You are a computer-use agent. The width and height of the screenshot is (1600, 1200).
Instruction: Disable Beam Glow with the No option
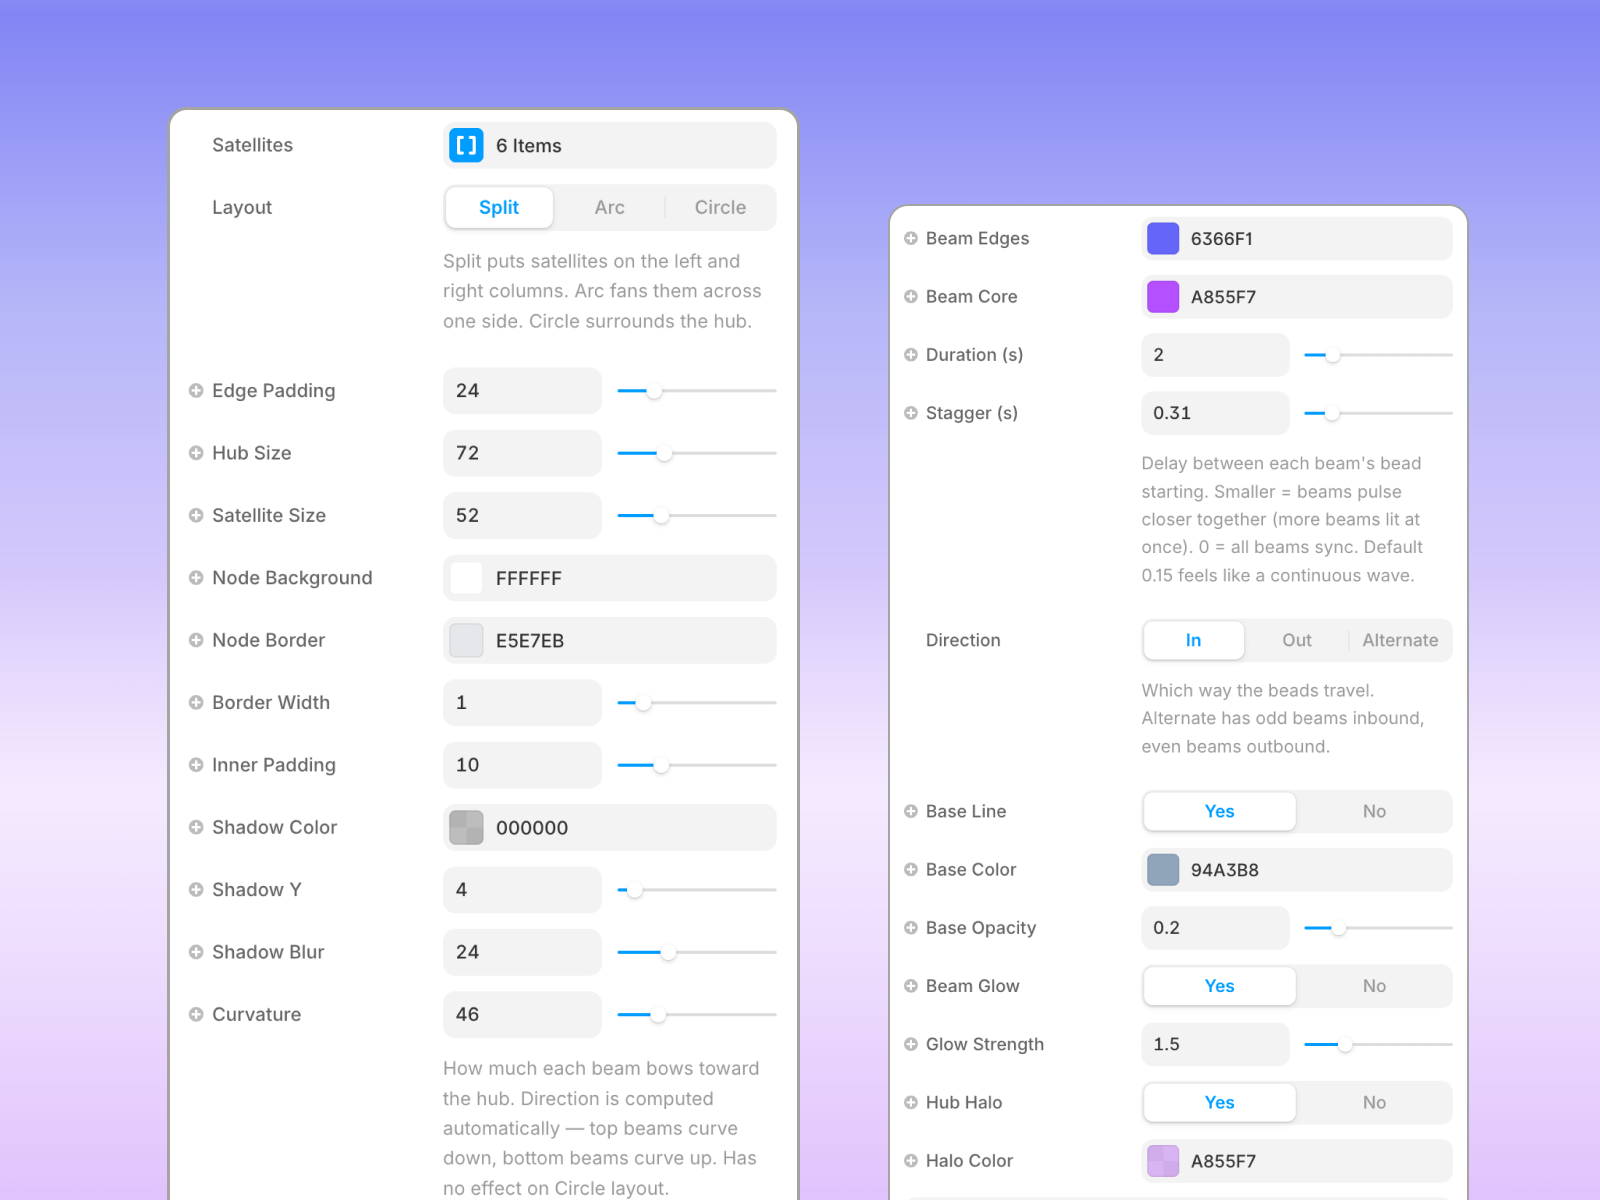coord(1373,986)
